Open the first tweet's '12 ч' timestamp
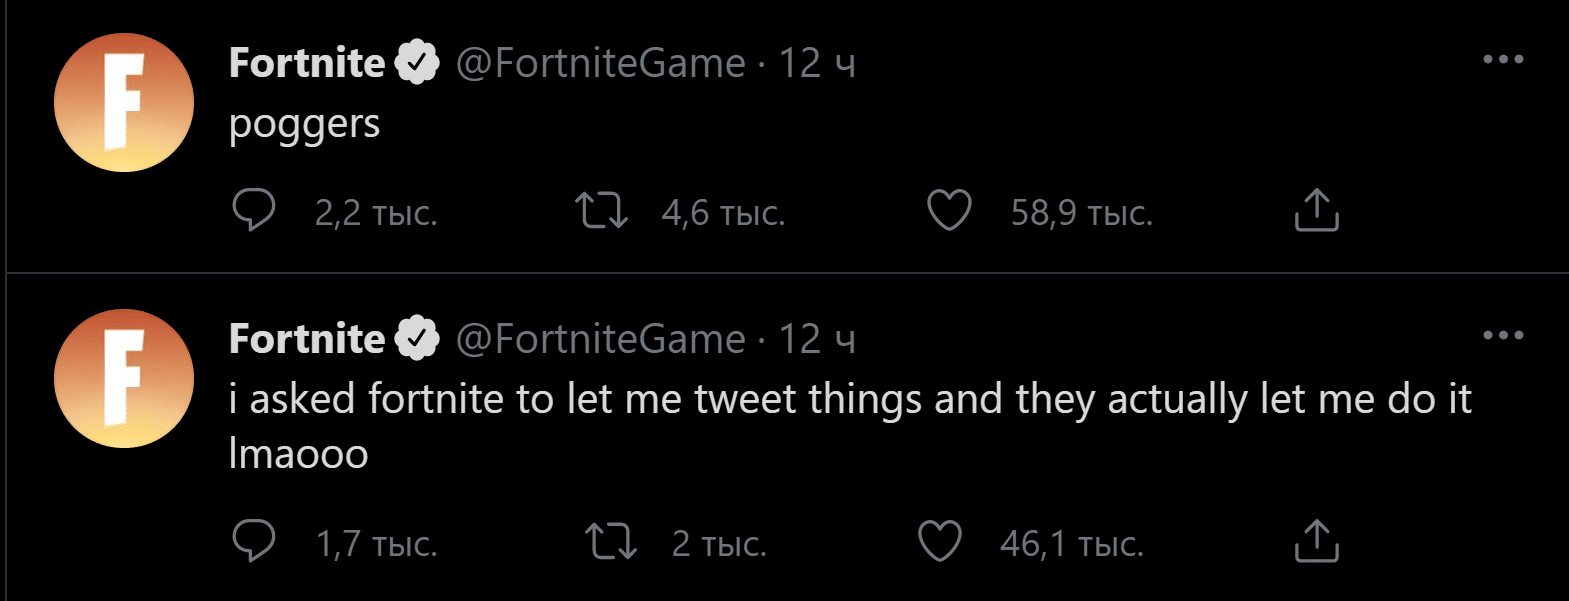Screen dimensions: 1569x601 [817, 63]
